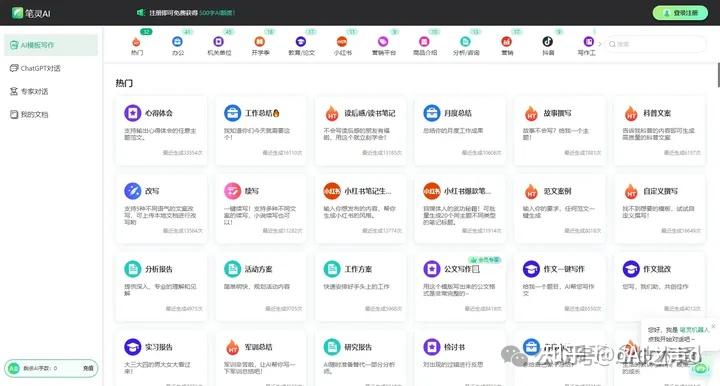
Task: Switch to the 教育/论文 category tab
Action: (x=301, y=45)
